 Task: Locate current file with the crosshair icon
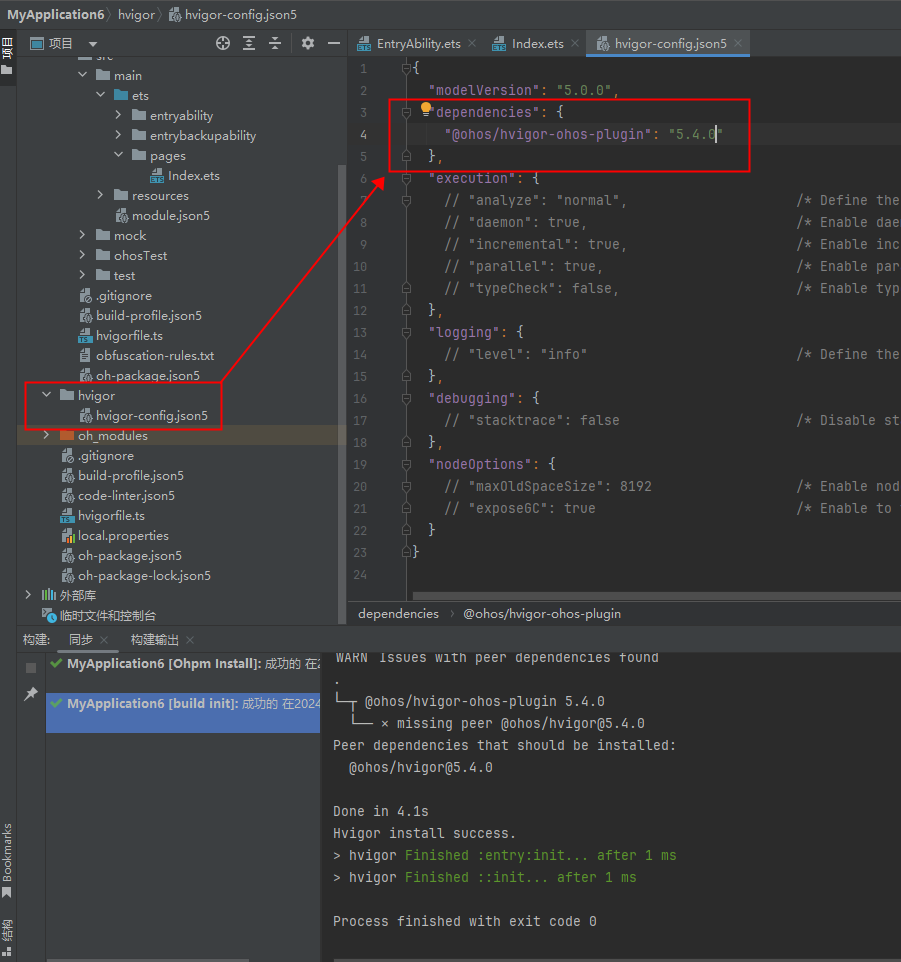coord(223,43)
